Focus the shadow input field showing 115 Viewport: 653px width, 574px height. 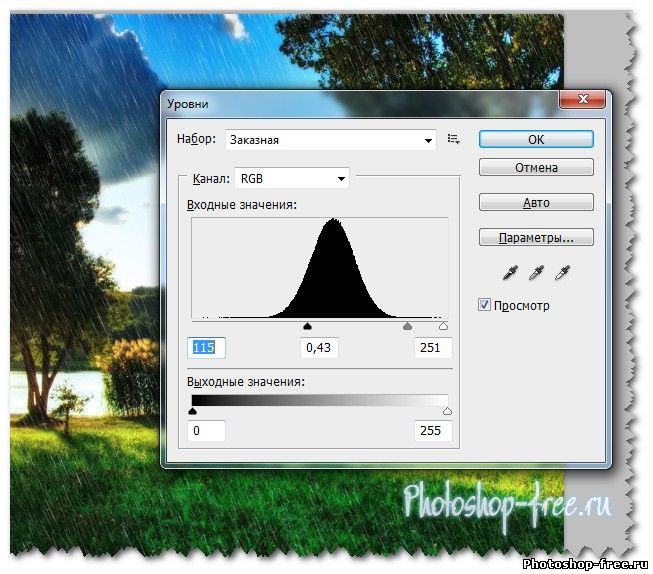(208, 348)
